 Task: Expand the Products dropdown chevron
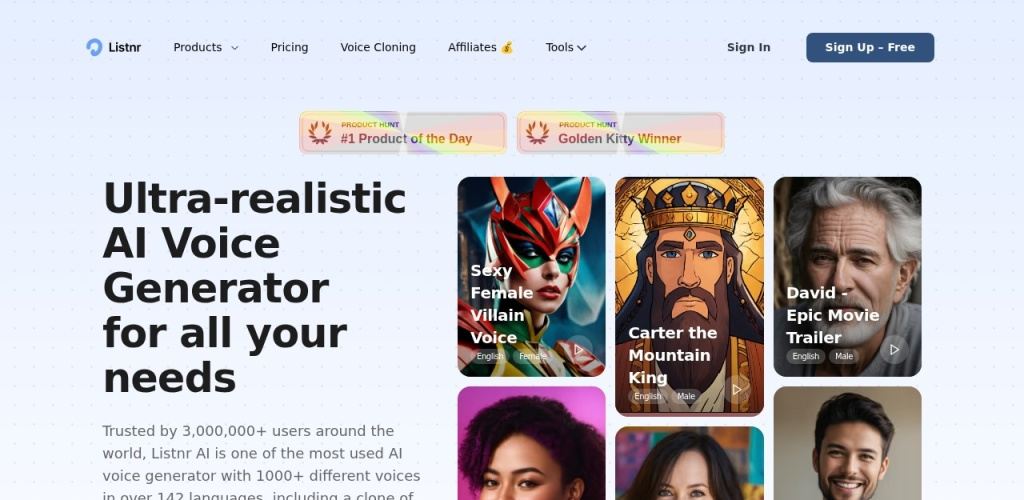point(234,48)
